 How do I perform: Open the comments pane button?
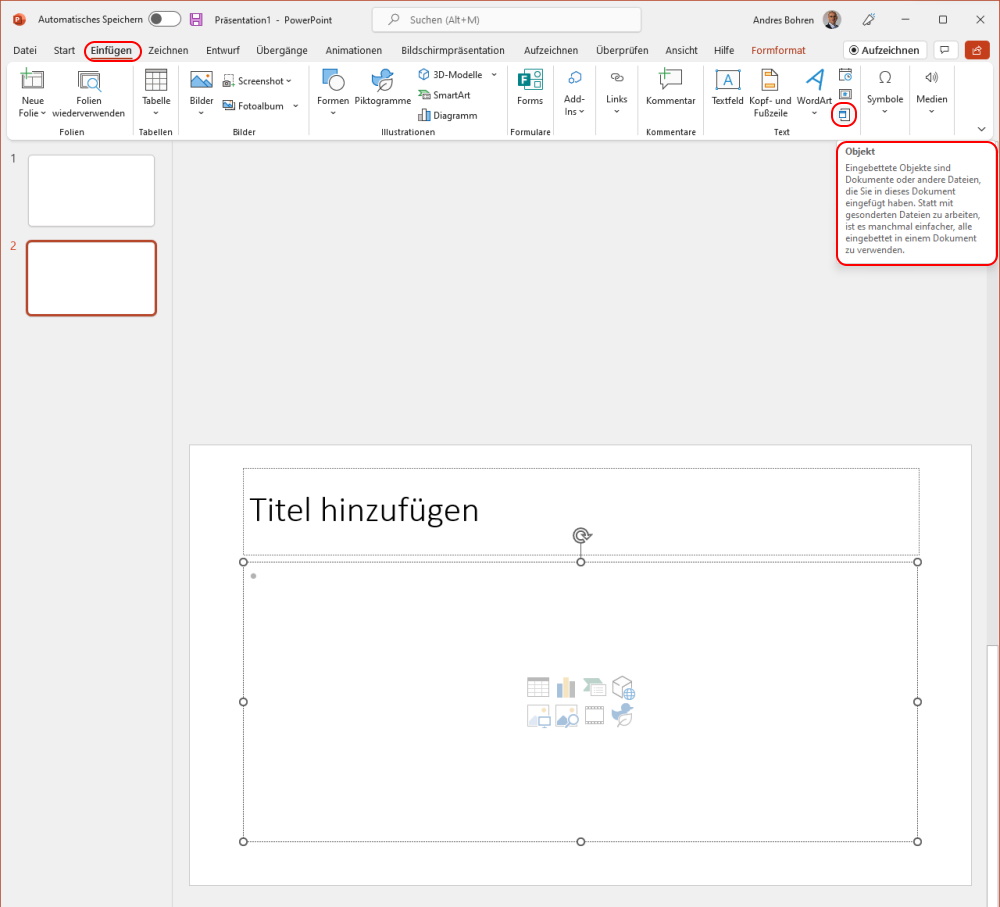tap(945, 50)
